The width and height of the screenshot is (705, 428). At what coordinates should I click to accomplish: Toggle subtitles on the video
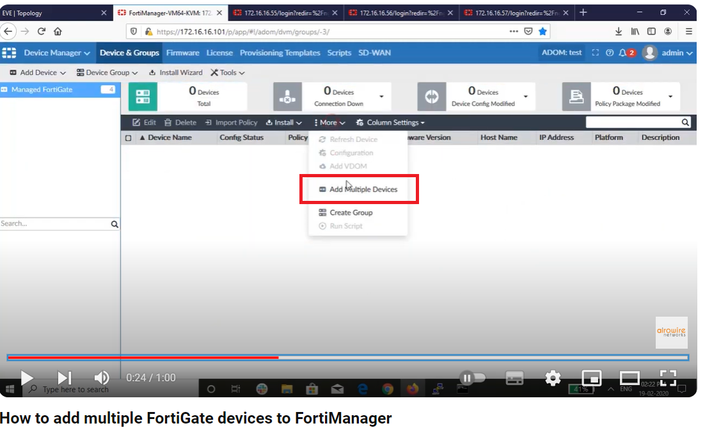[x=514, y=378]
